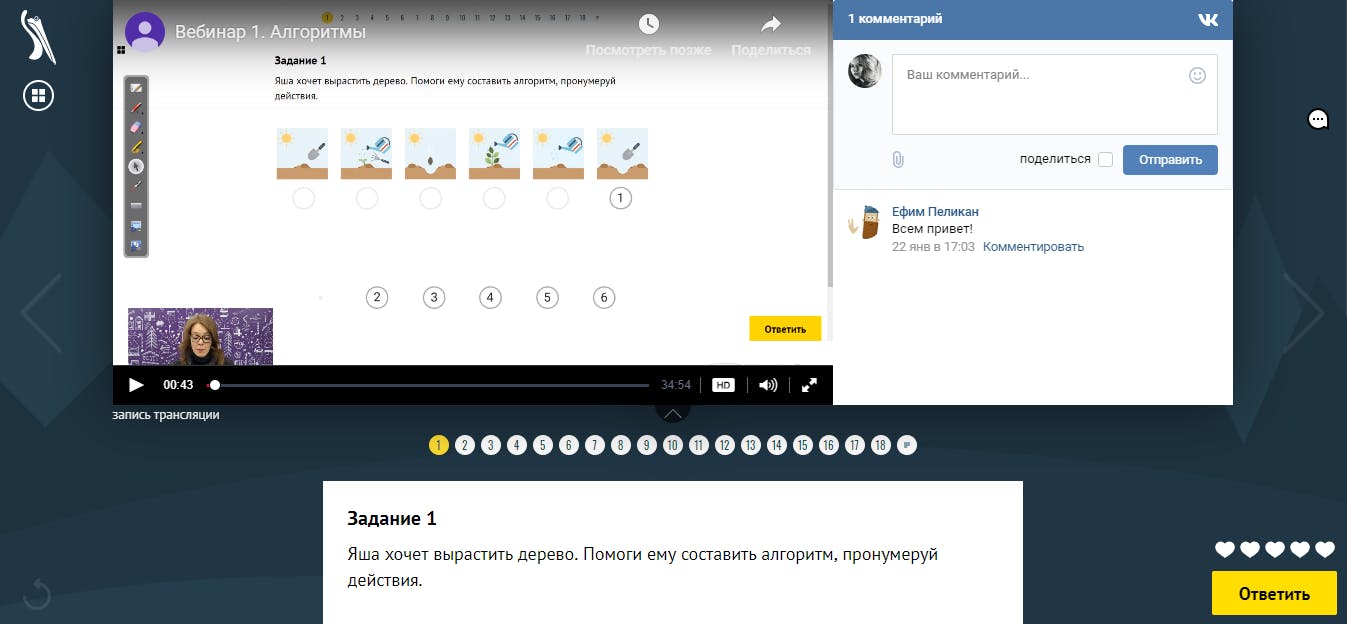Mute the video volume icon
Viewport: 1347px width, 624px height.
pos(768,385)
